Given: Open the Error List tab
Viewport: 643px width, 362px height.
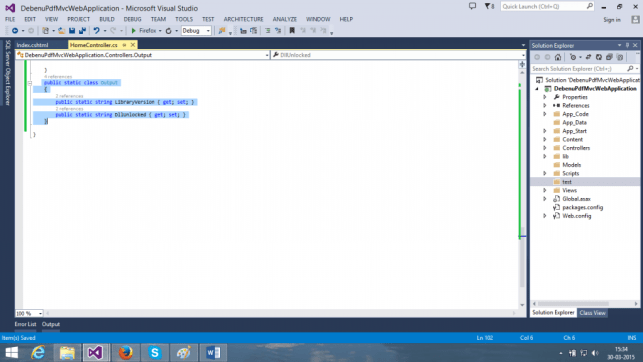Looking at the screenshot, I should (25, 324).
